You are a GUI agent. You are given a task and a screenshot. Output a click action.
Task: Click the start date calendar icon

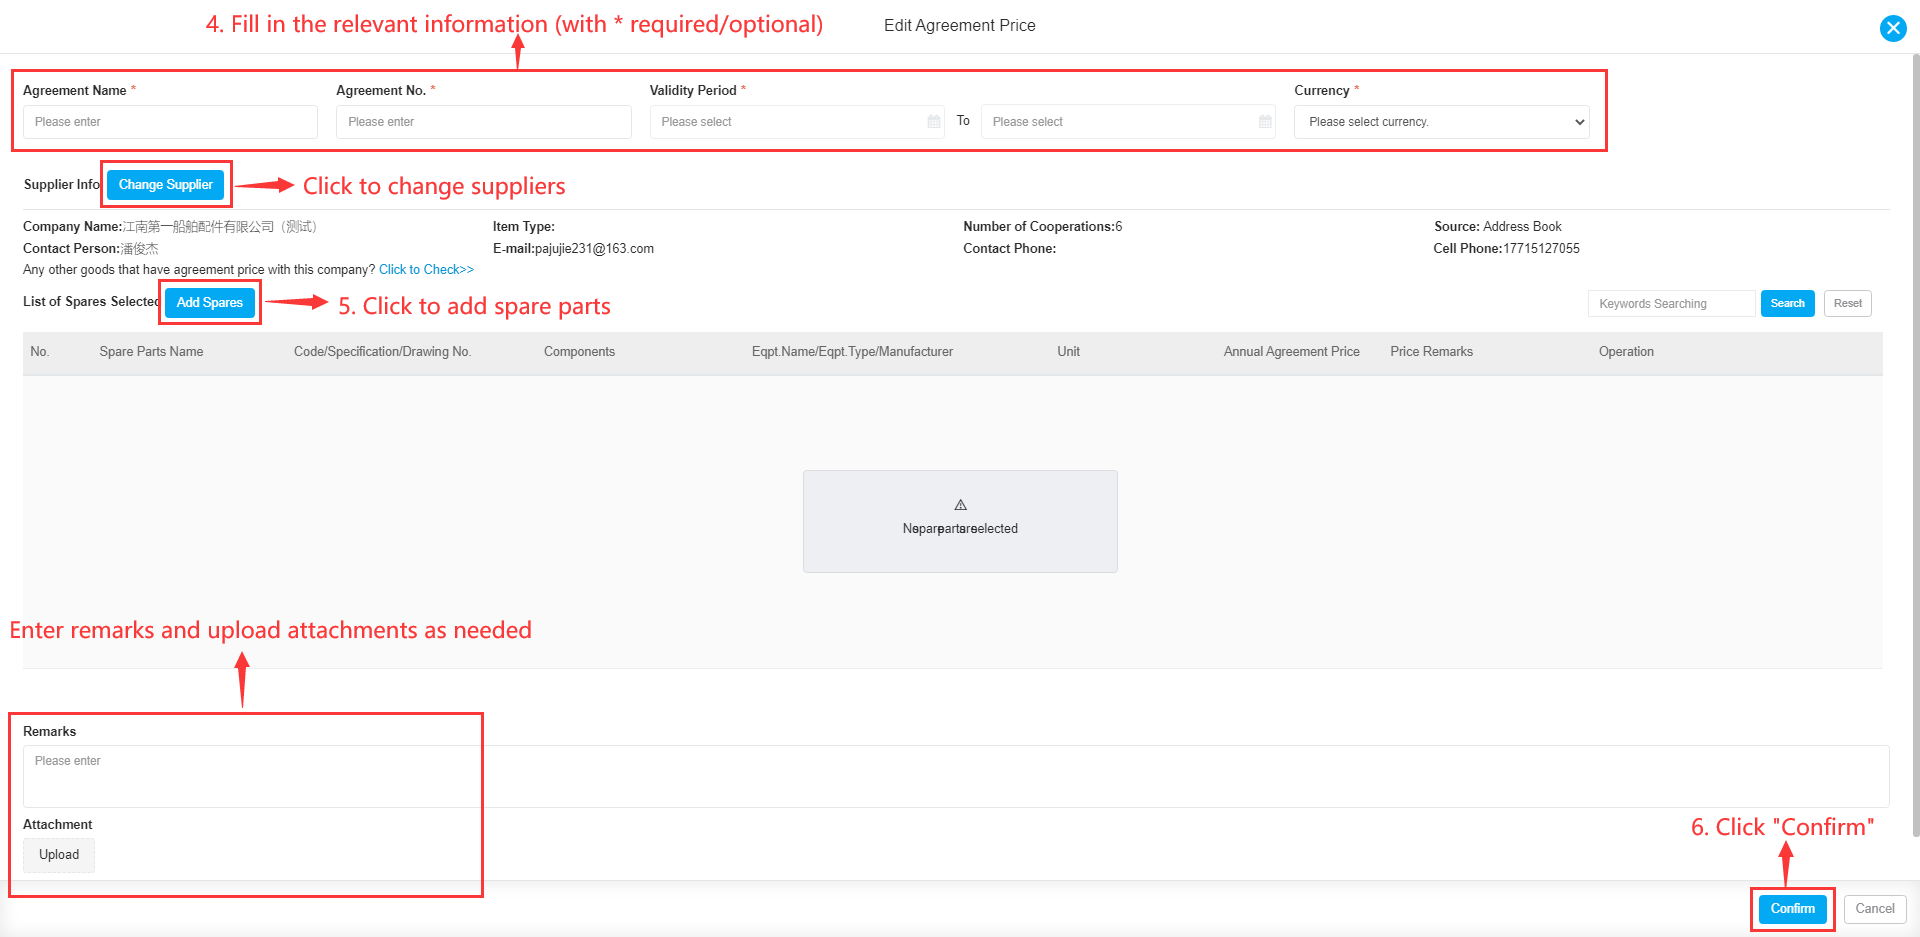[934, 122]
